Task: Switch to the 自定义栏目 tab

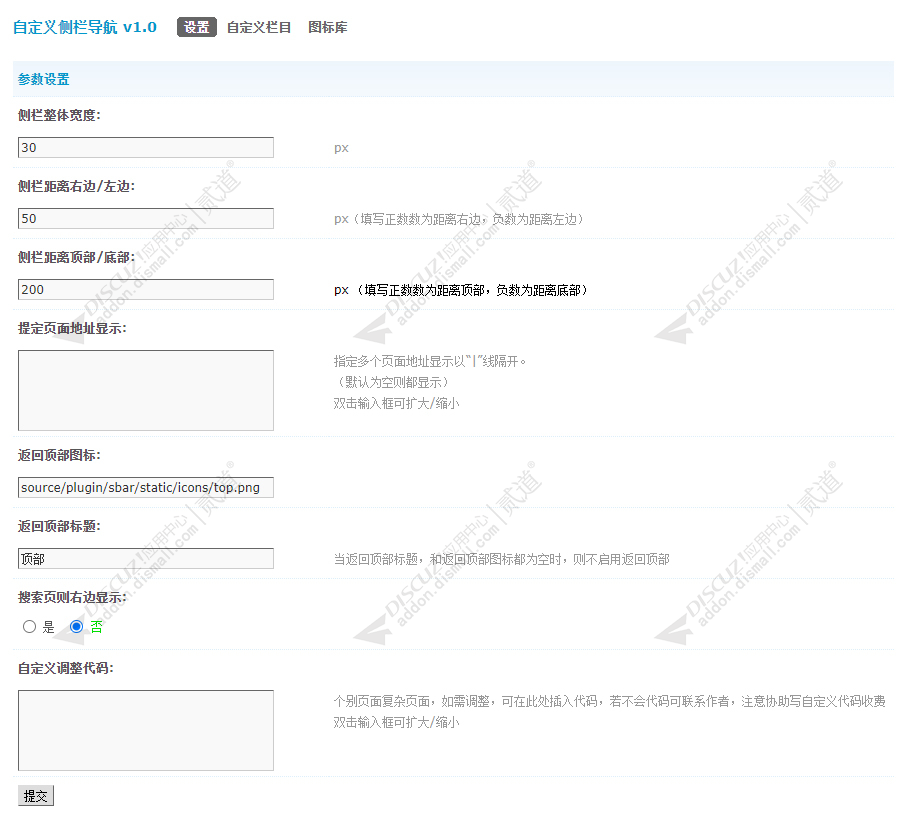Action: 259,27
